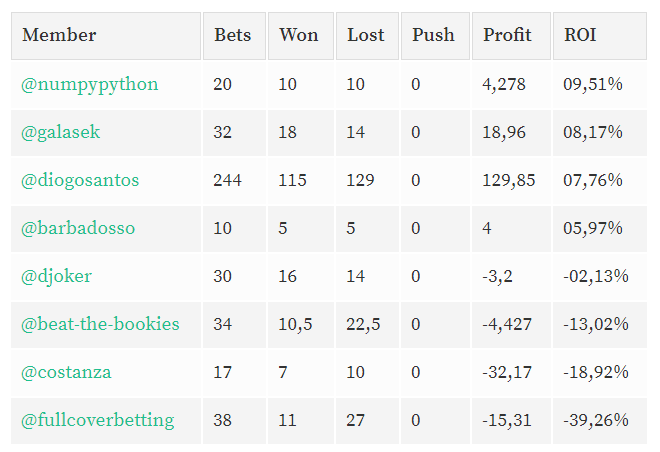Viewport: 660px width, 452px height.
Task: Click the Push column header
Action: [435, 36]
